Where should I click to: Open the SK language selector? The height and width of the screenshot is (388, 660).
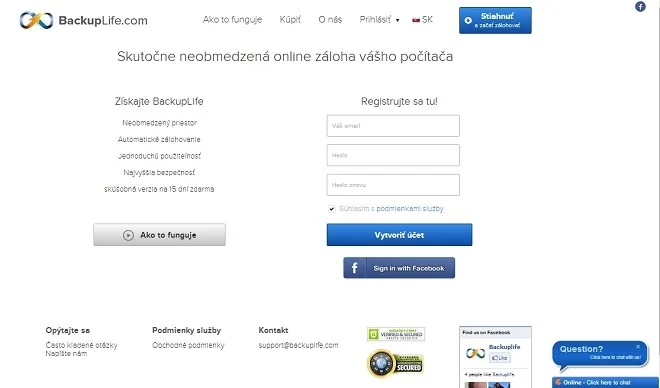click(x=423, y=20)
